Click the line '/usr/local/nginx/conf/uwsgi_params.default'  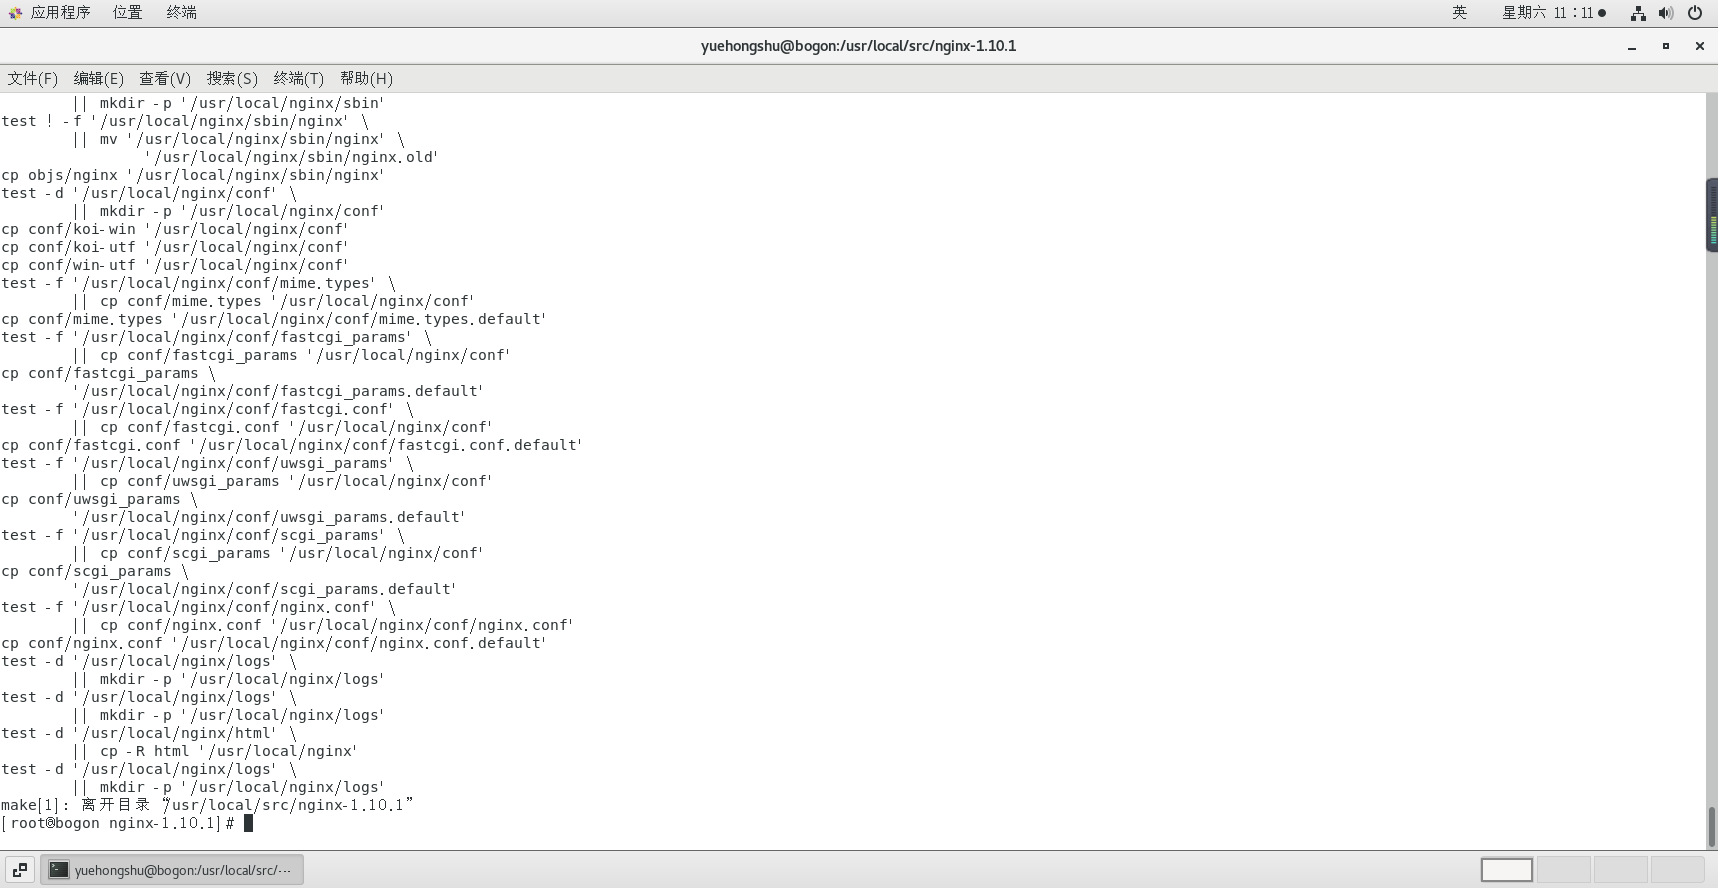coord(269,517)
